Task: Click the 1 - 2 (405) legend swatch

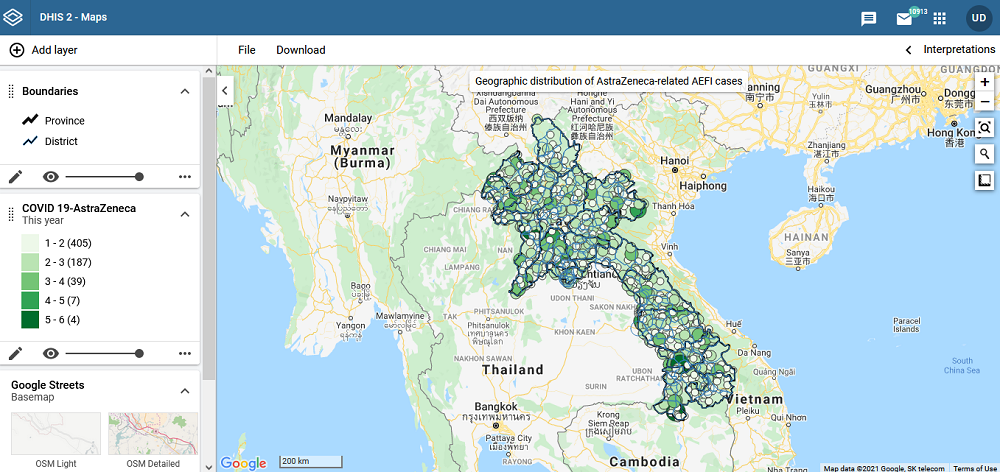Action: pos(30,242)
